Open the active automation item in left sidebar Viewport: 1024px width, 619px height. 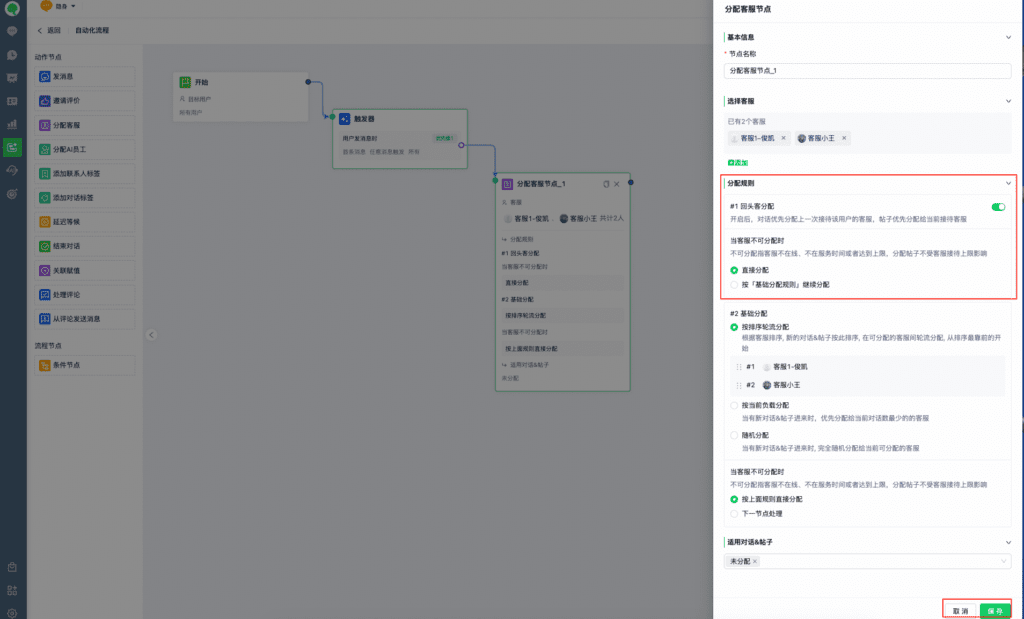pos(12,147)
